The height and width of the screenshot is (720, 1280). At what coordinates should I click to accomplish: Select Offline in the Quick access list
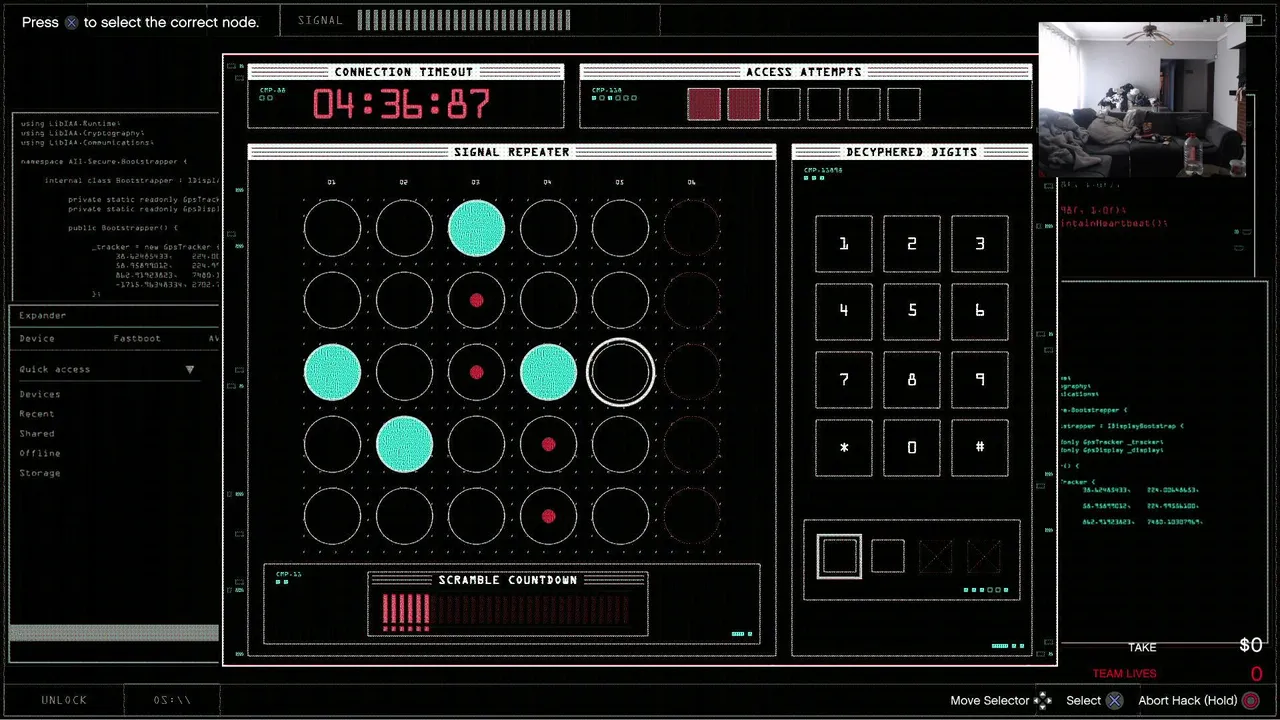pyautogui.click(x=40, y=454)
